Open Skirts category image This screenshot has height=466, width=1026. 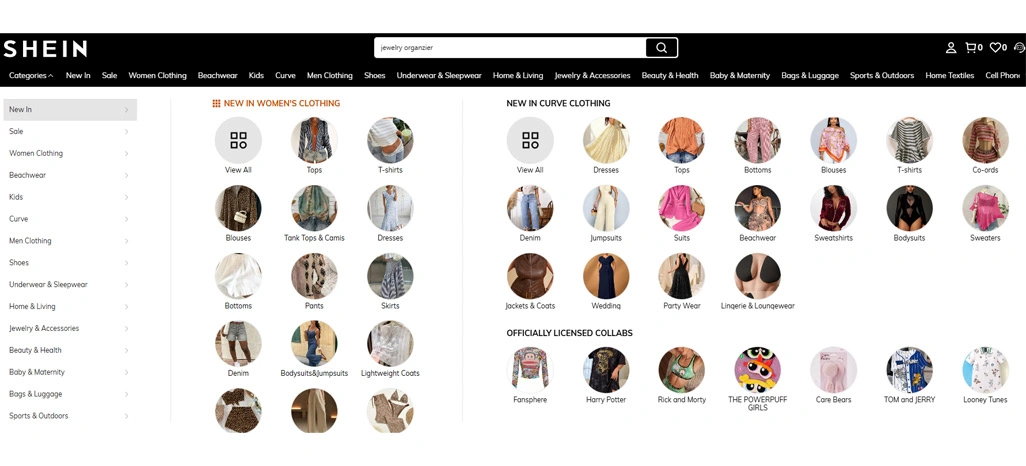[x=390, y=276]
